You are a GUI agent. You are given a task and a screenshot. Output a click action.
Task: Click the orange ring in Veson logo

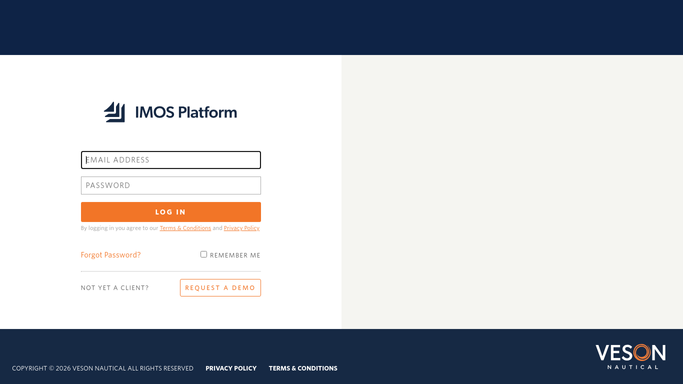[642, 352]
